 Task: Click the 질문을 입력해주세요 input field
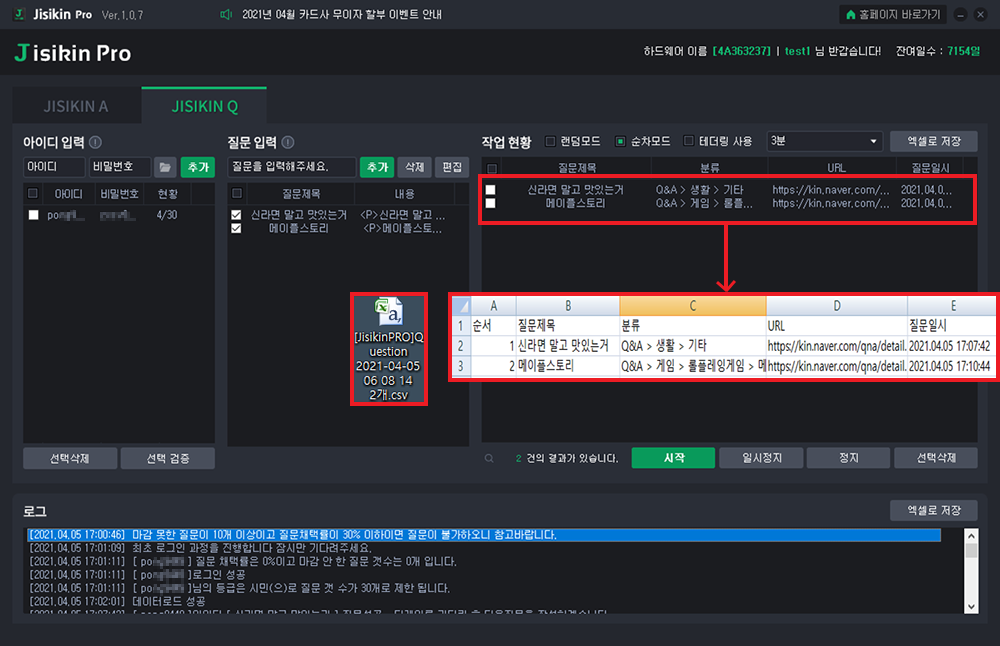292,167
